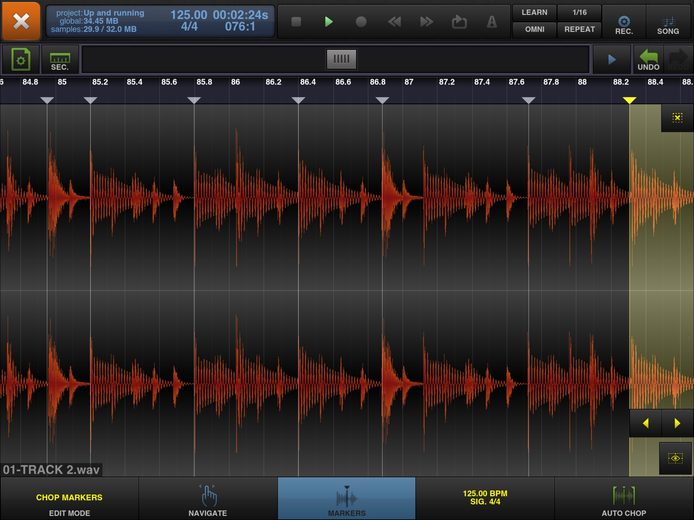Undo the last edit

648,59
